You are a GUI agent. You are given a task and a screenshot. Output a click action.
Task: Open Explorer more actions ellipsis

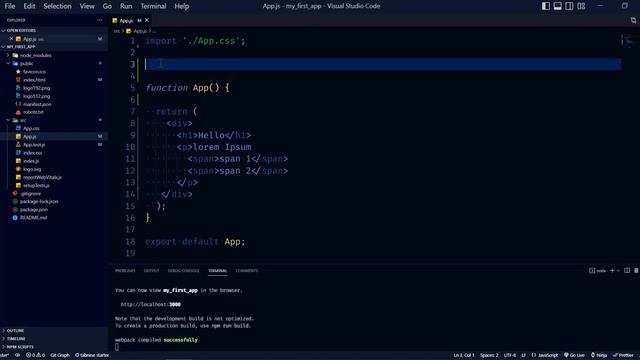pos(100,20)
